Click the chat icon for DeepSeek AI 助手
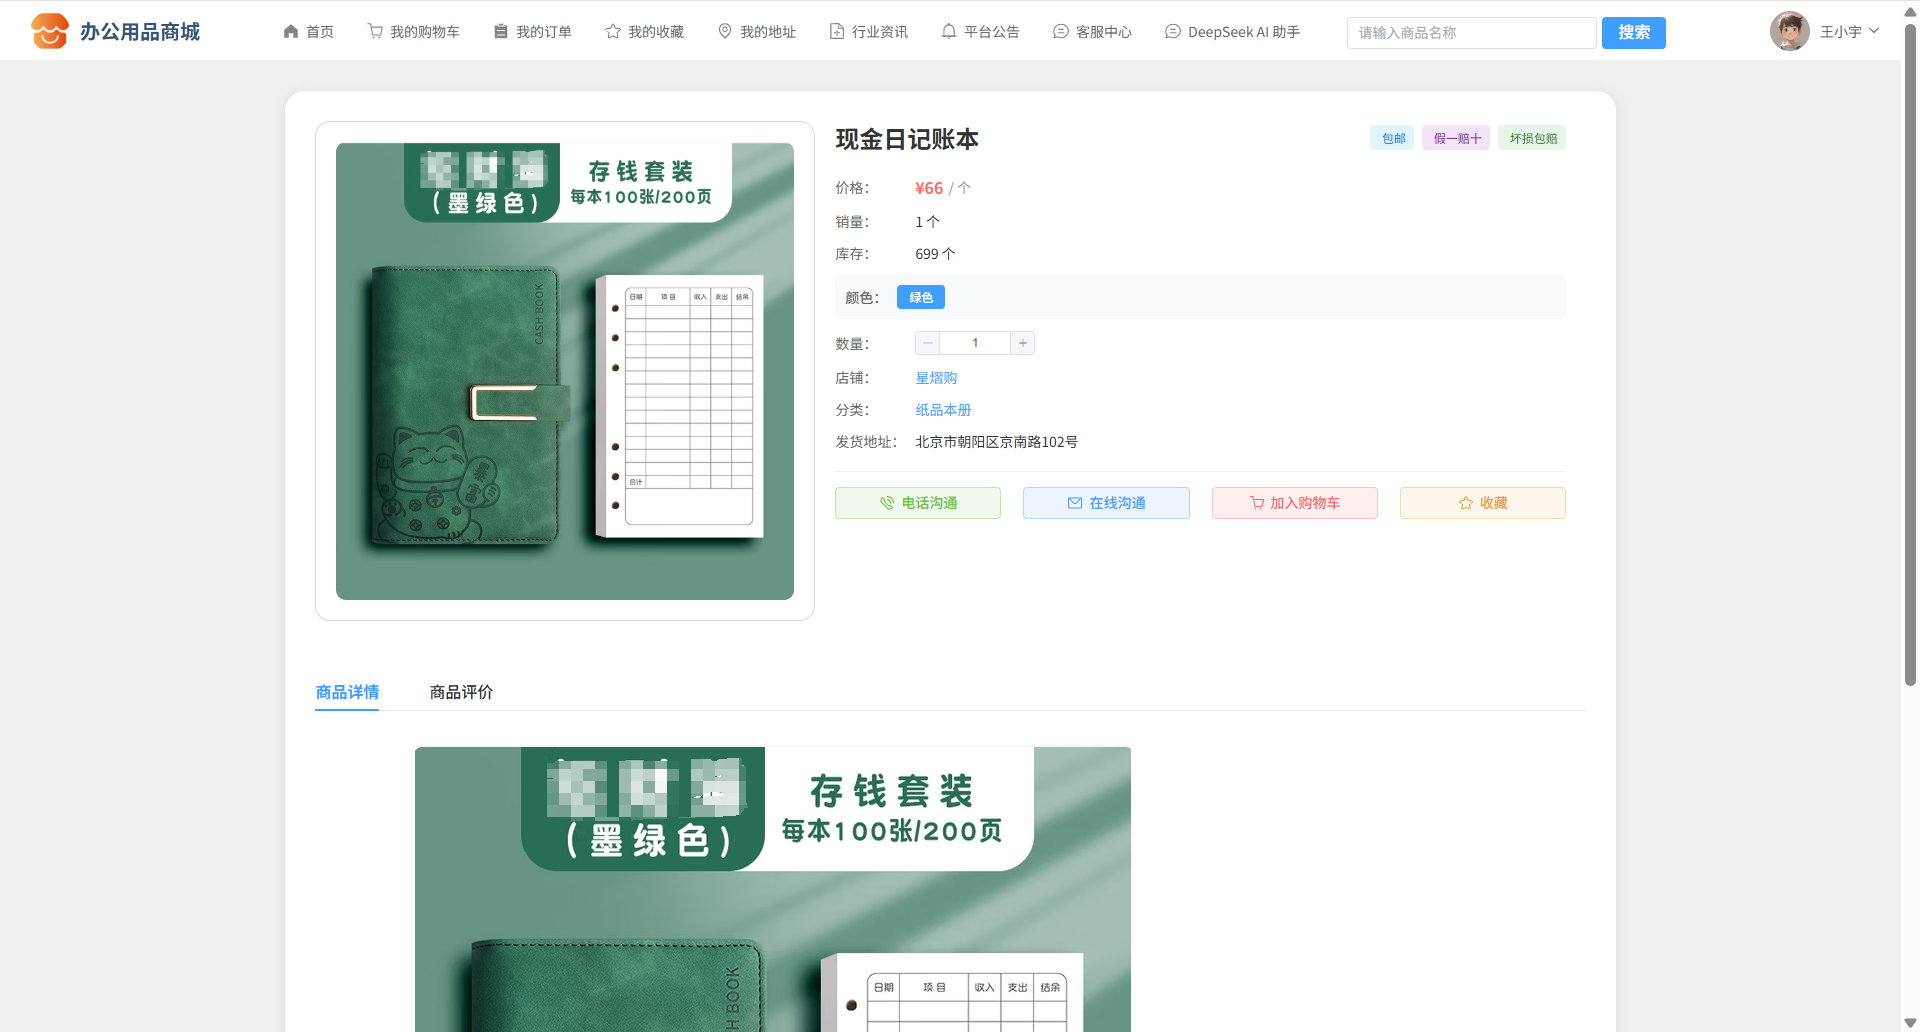Image resolution: width=1920 pixels, height=1032 pixels. click(1173, 32)
